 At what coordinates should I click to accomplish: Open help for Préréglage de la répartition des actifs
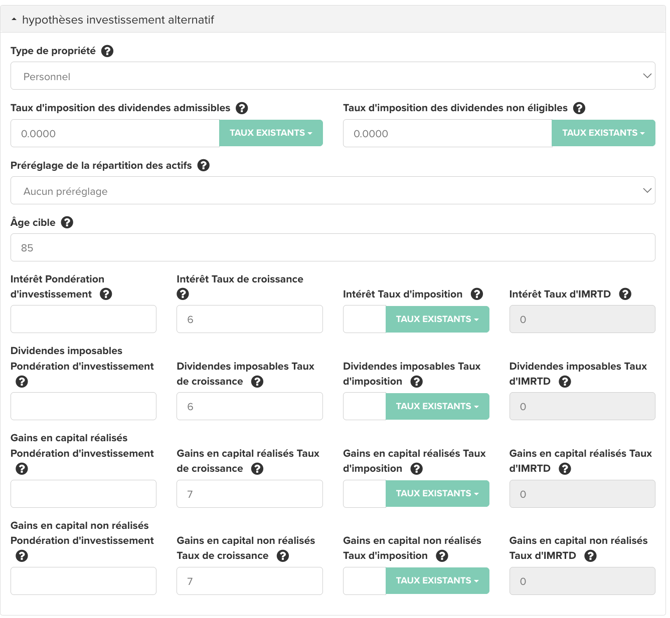[x=203, y=165]
